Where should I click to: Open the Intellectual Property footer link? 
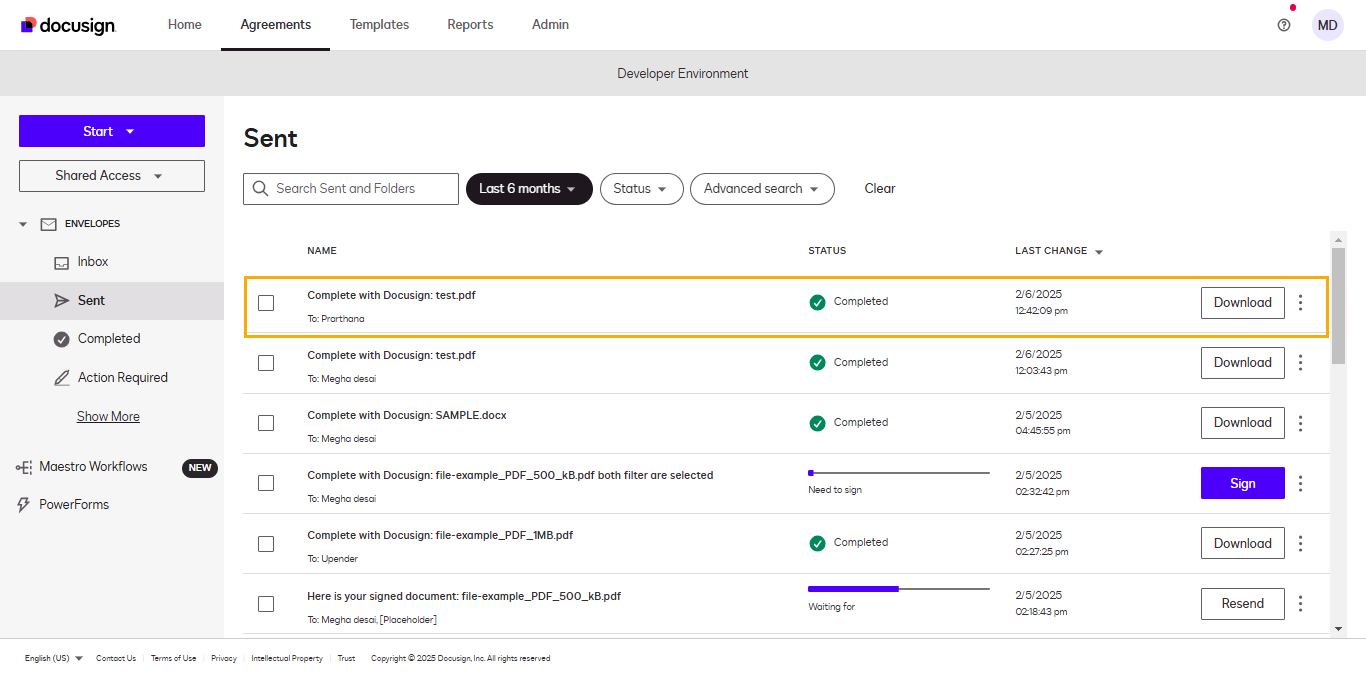click(287, 658)
